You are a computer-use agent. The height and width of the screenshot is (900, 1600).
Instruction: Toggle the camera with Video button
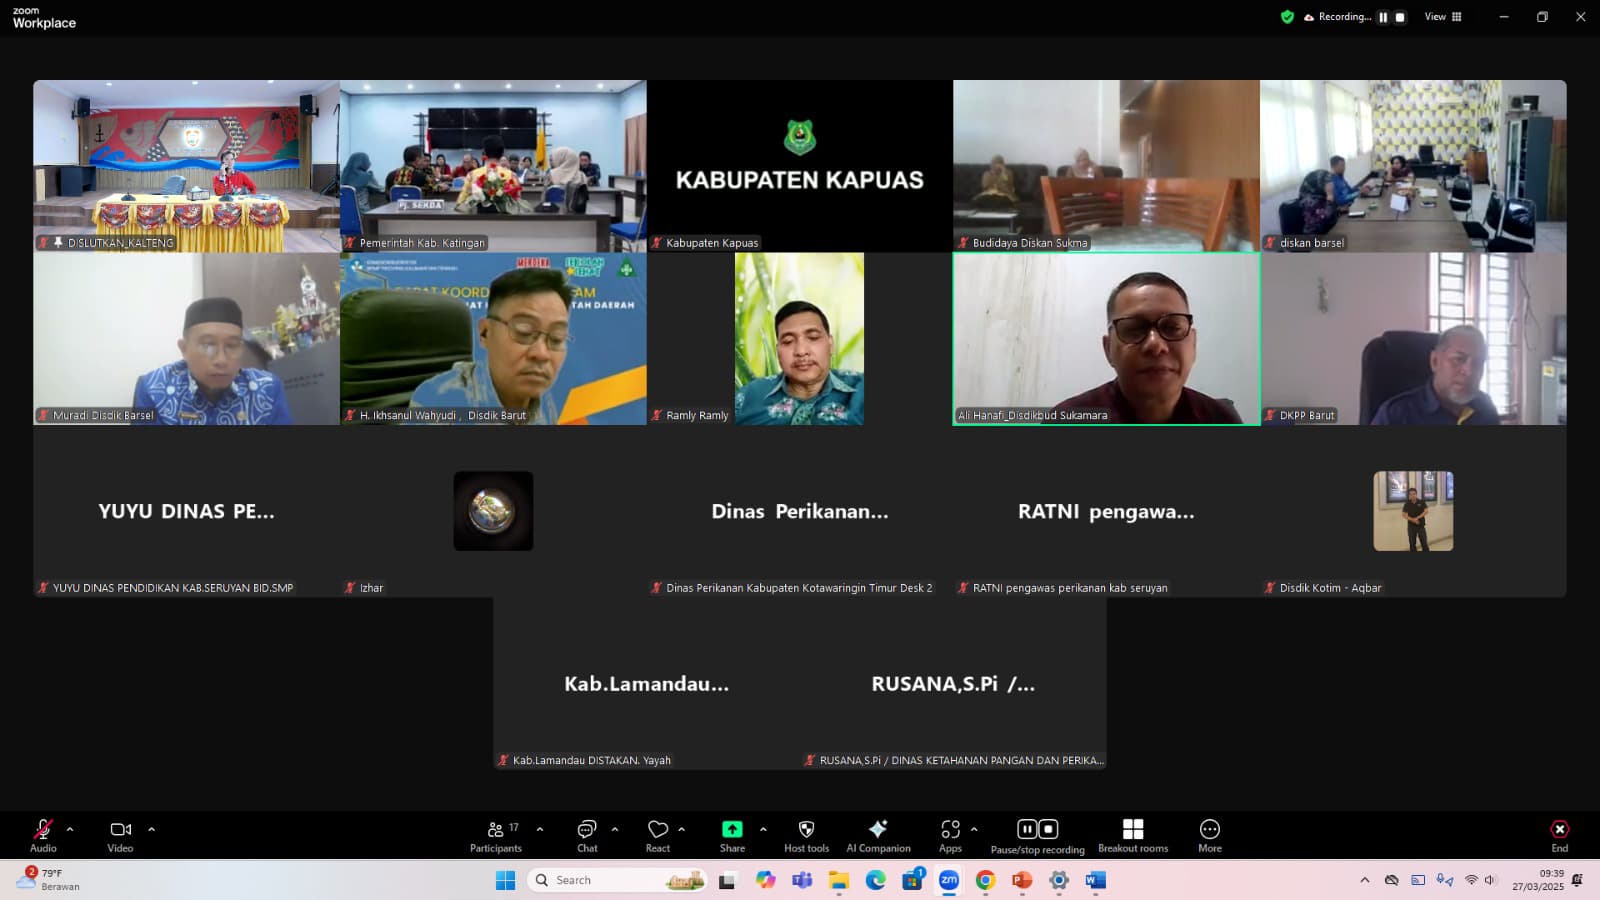(x=120, y=836)
